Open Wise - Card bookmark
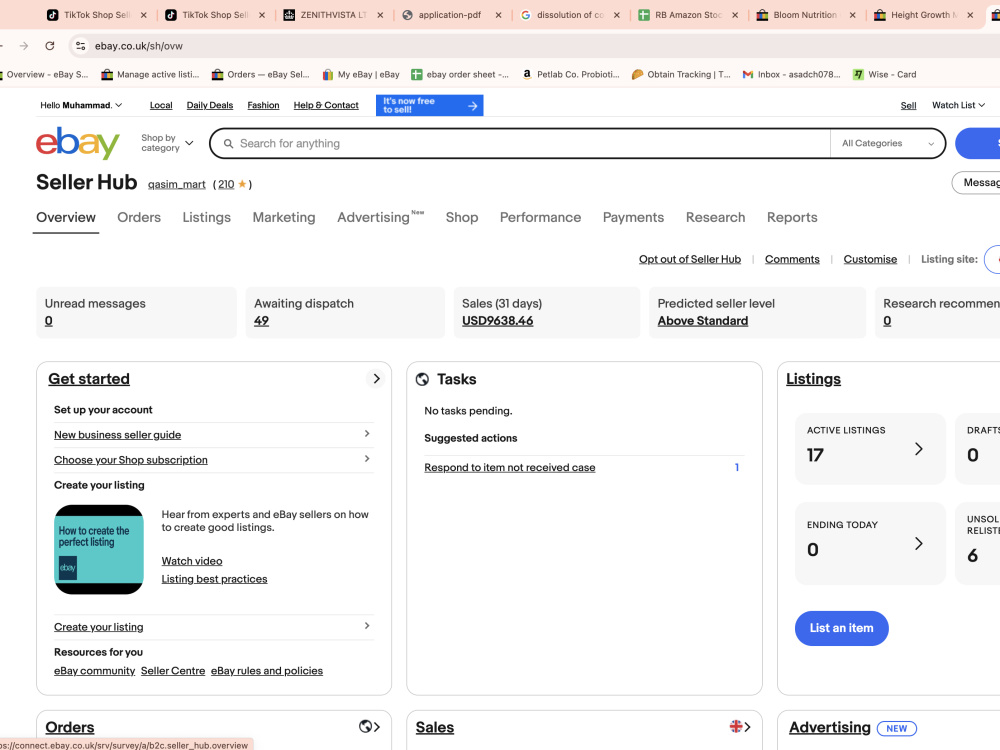The image size is (1000, 750). click(885, 75)
